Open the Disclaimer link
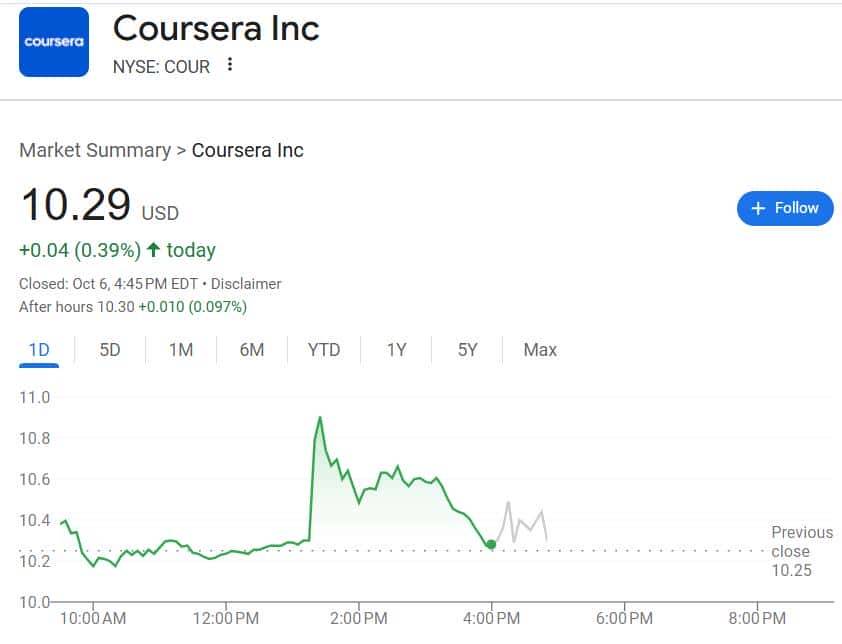 246,284
